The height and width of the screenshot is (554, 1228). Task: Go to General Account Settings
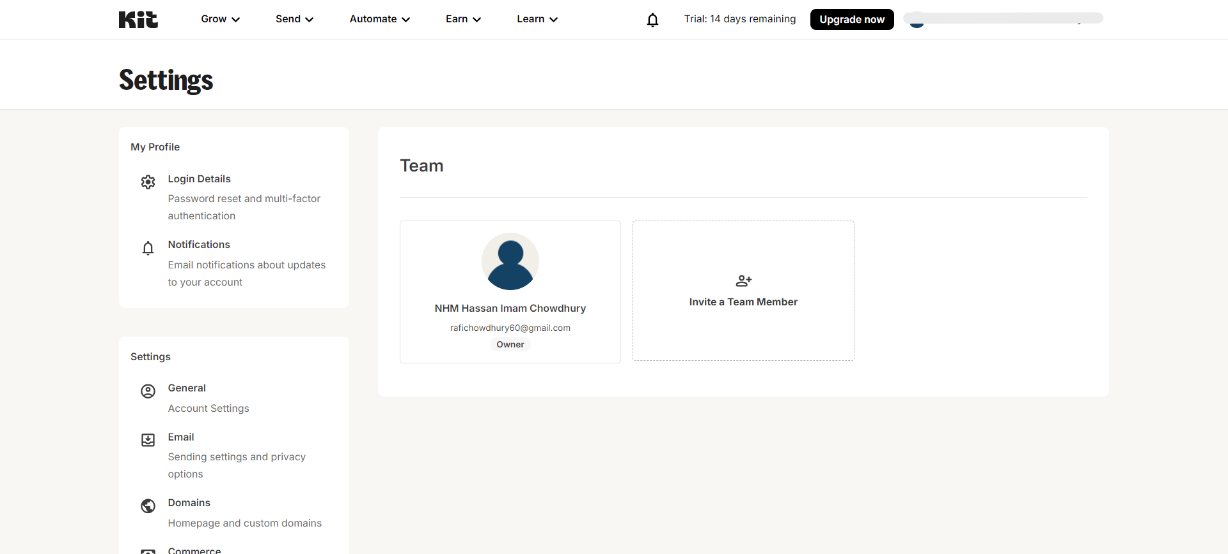coord(187,388)
